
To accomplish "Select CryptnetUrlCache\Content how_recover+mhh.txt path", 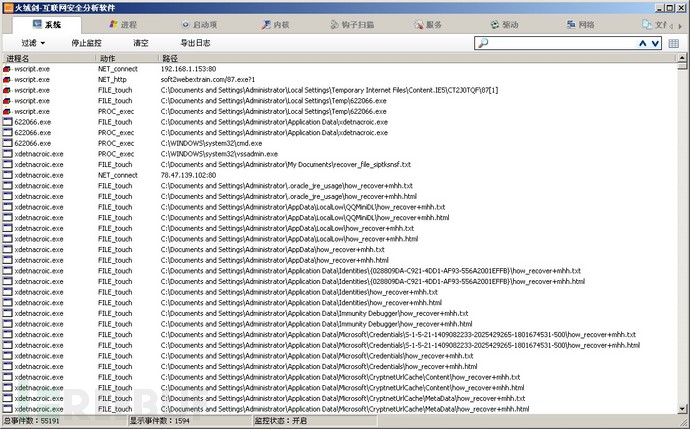I will (x=340, y=377).
